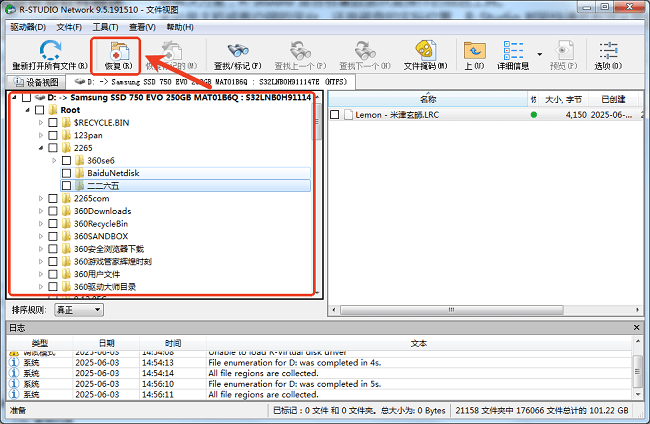Tick the 360Downloads folder checkbox
Viewport: 650px width, 424px height.
click(53, 211)
